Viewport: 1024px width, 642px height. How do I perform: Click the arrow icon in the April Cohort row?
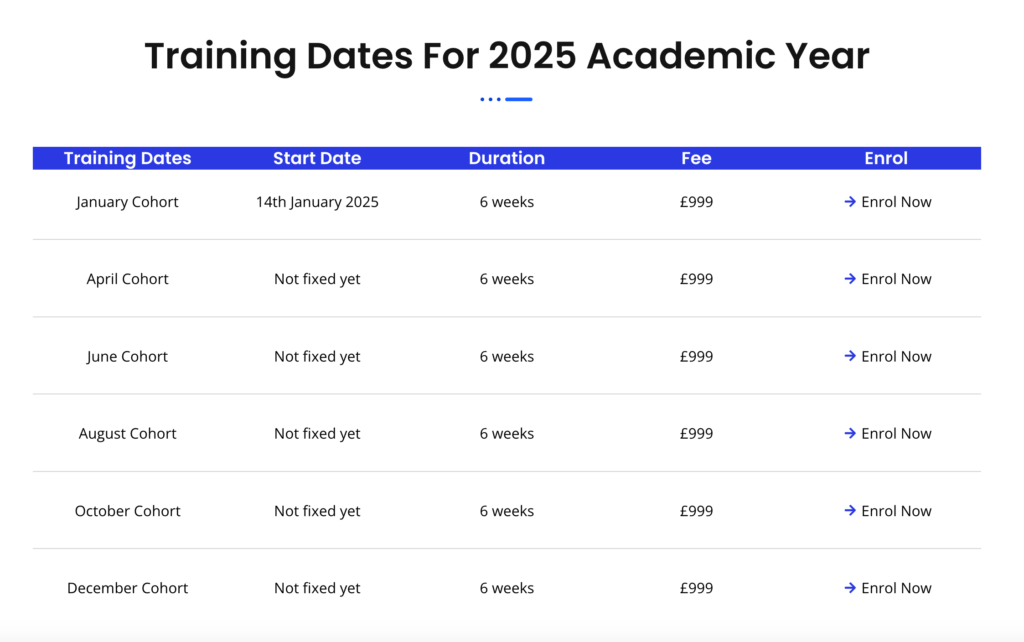pos(850,279)
